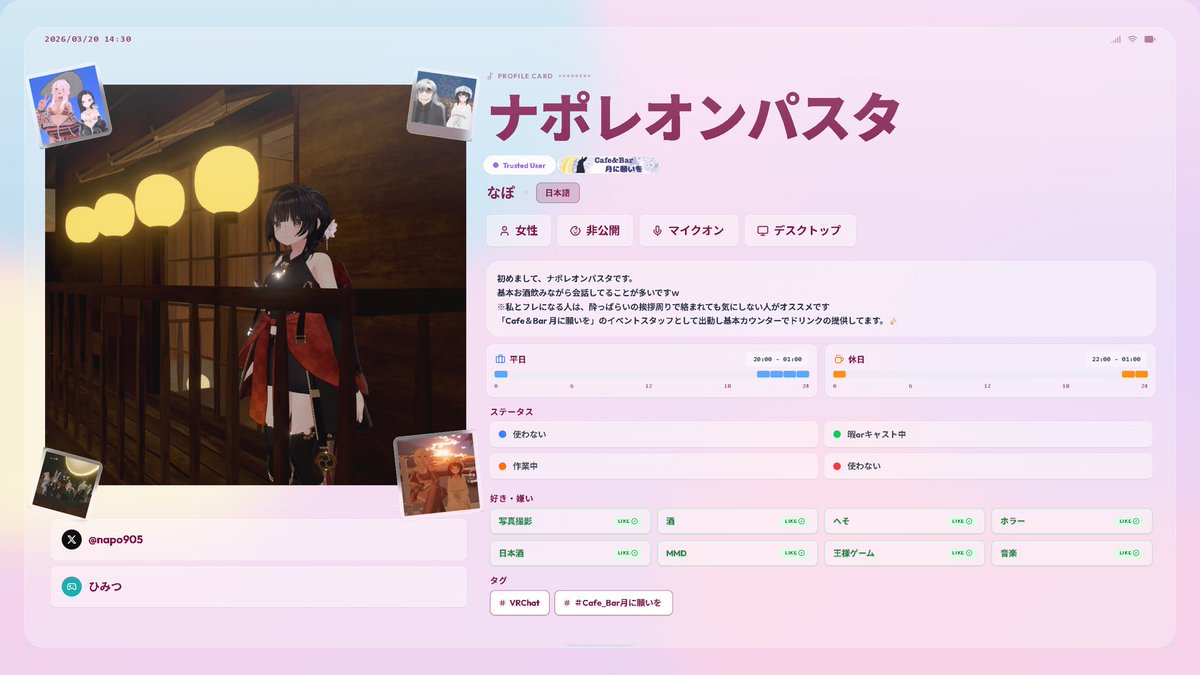Viewport: 1200px width, 675px height.
Task: Click the タグ section heading
Action: point(498,580)
